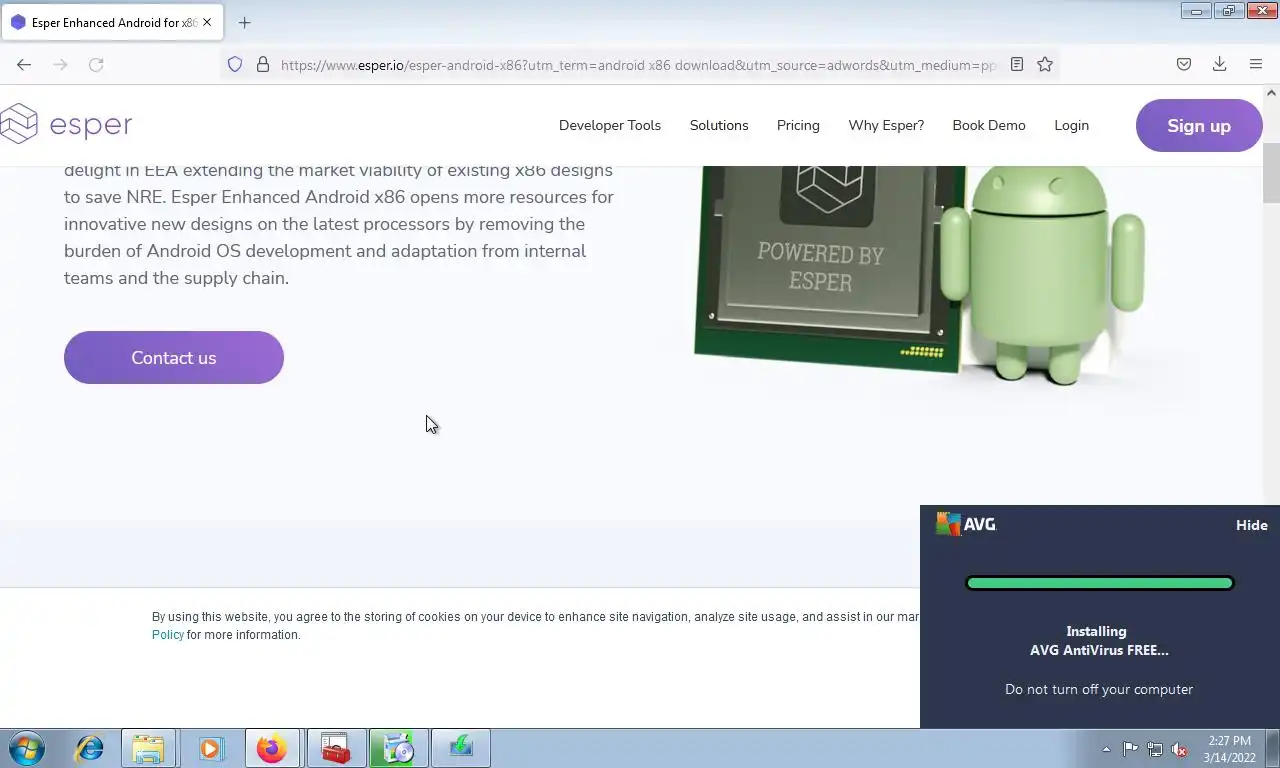Viewport: 1280px width, 768px height.
Task: Select the Esper Enhanced Android browser tab
Action: 112,22
